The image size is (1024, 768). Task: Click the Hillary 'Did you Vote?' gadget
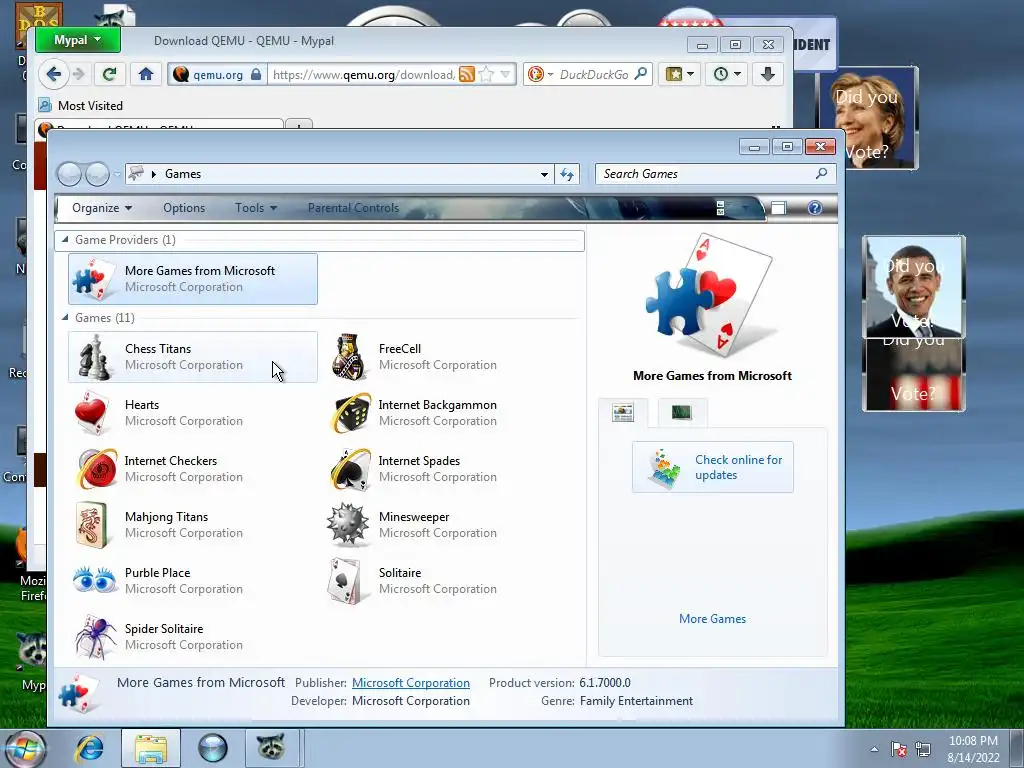coord(867,118)
